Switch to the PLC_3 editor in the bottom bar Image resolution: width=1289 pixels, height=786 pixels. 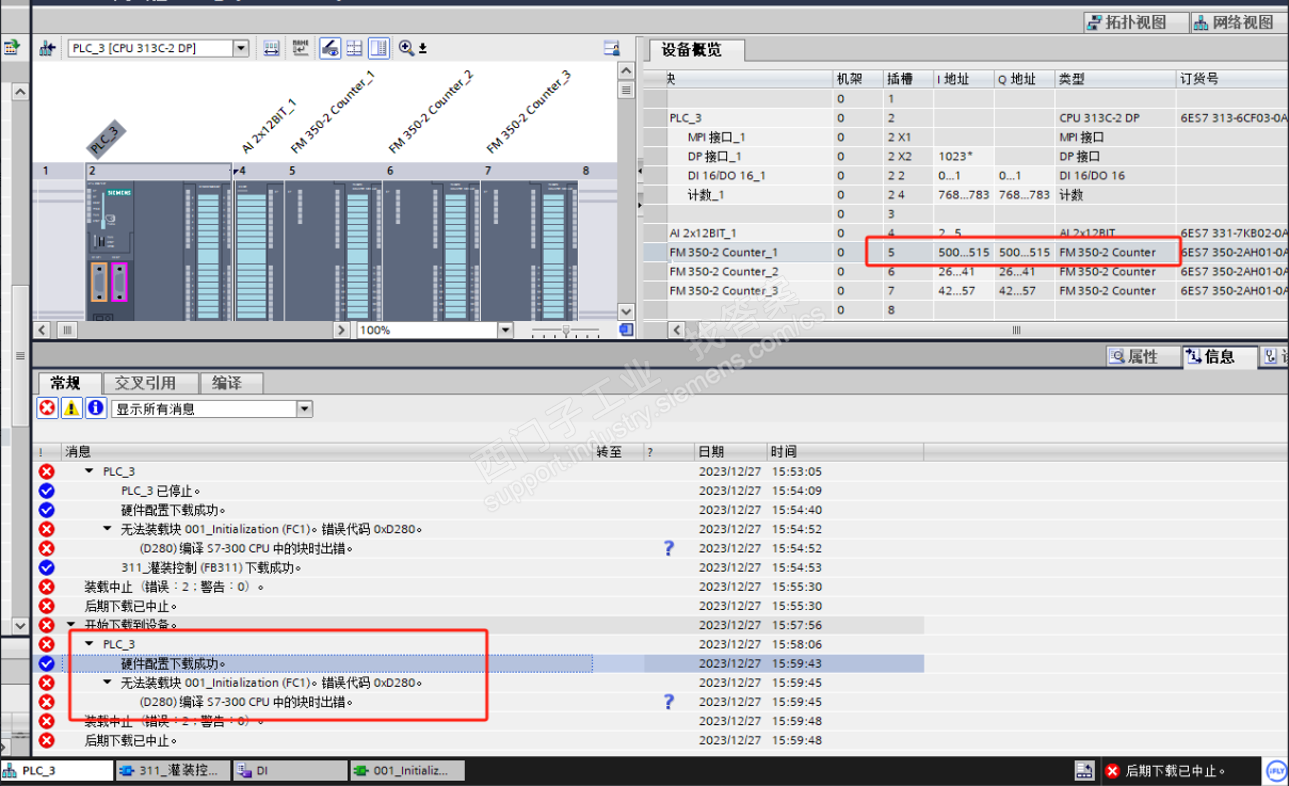click(x=57, y=771)
